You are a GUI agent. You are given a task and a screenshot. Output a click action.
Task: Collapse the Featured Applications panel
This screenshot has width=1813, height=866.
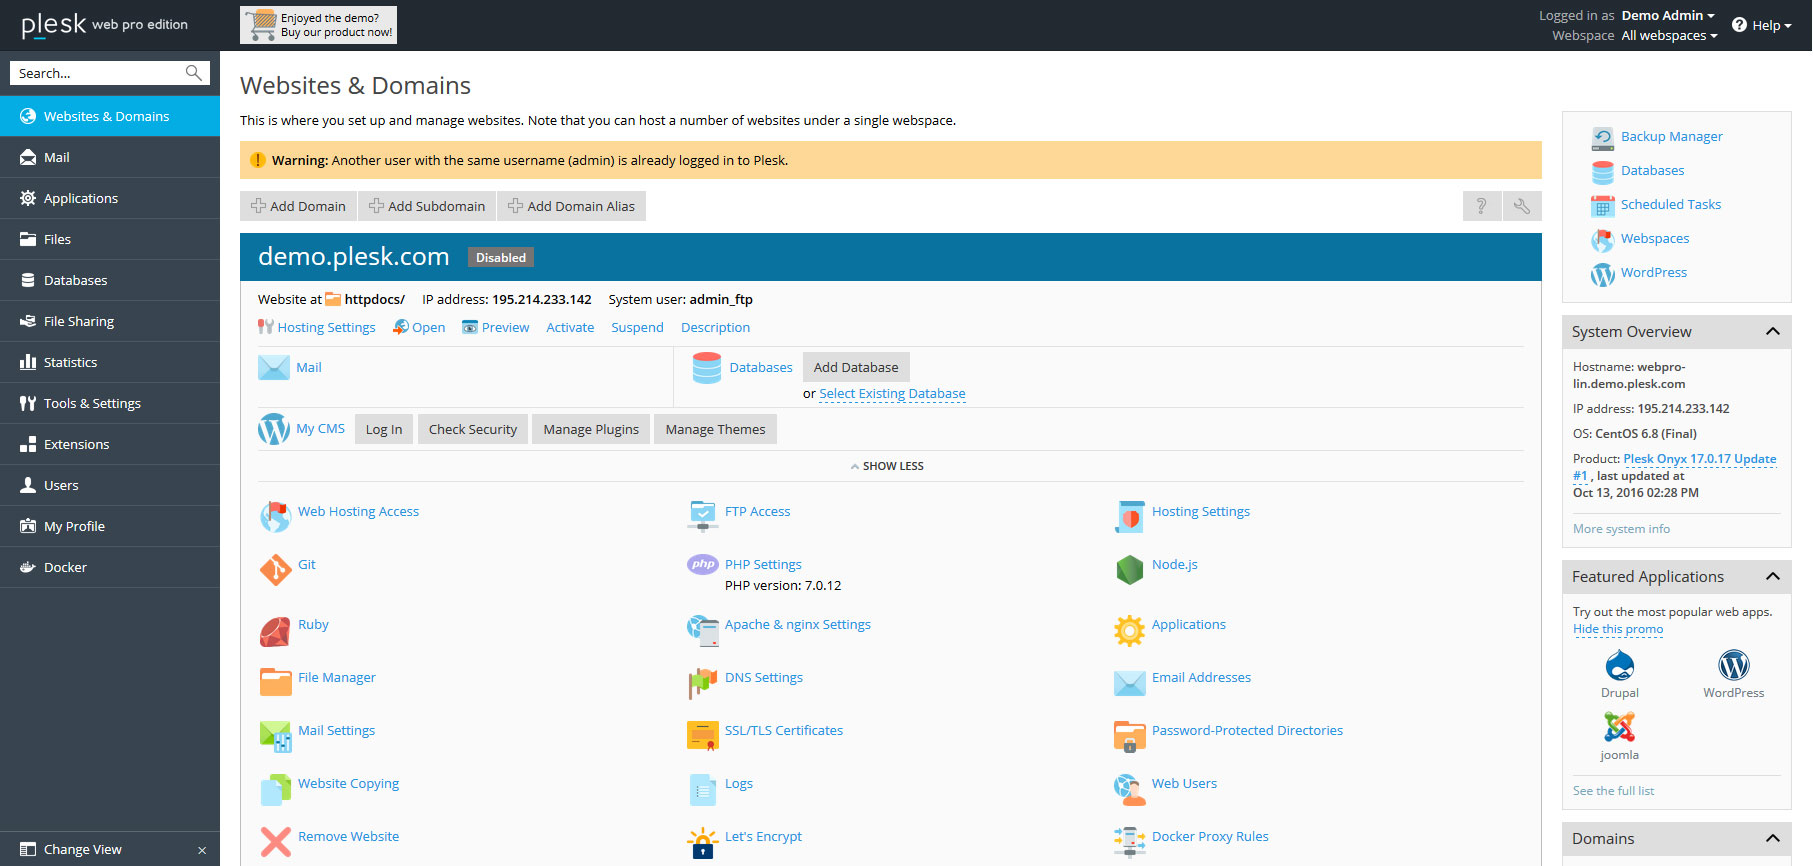(x=1773, y=576)
